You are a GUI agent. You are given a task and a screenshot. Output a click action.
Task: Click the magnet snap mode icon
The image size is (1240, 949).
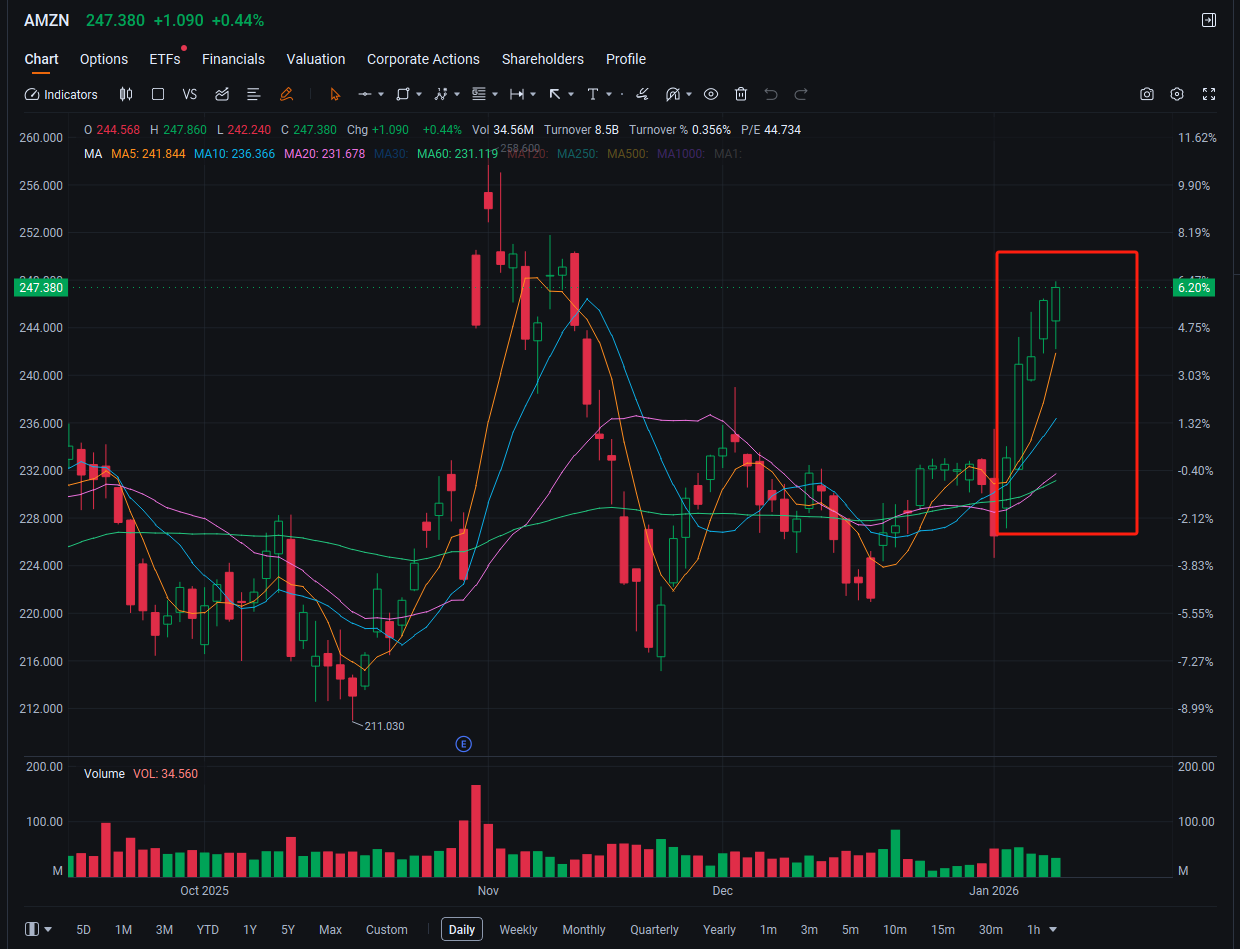coord(673,94)
